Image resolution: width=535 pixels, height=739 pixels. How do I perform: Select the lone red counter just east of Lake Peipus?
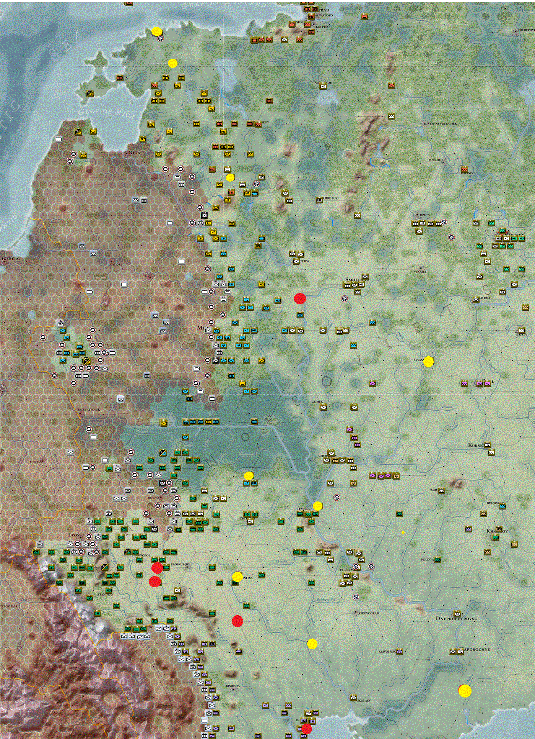pyautogui.click(x=269, y=100)
